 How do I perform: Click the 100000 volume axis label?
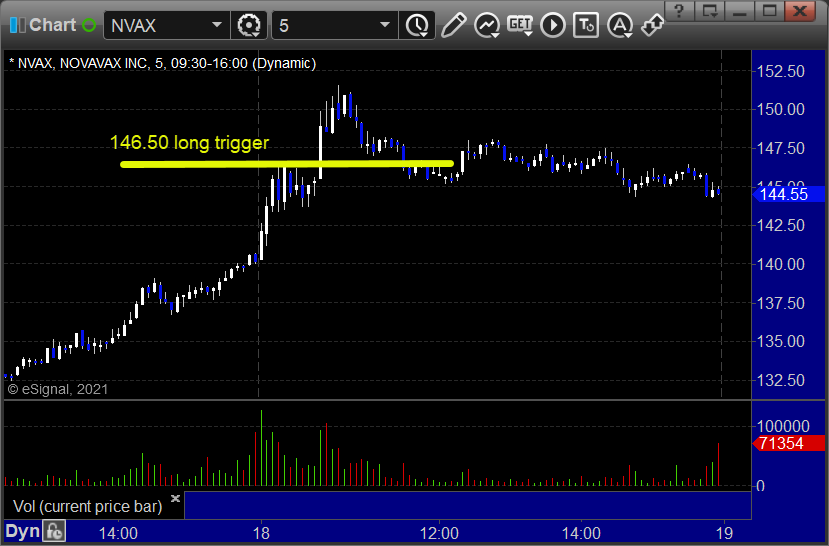(783, 426)
